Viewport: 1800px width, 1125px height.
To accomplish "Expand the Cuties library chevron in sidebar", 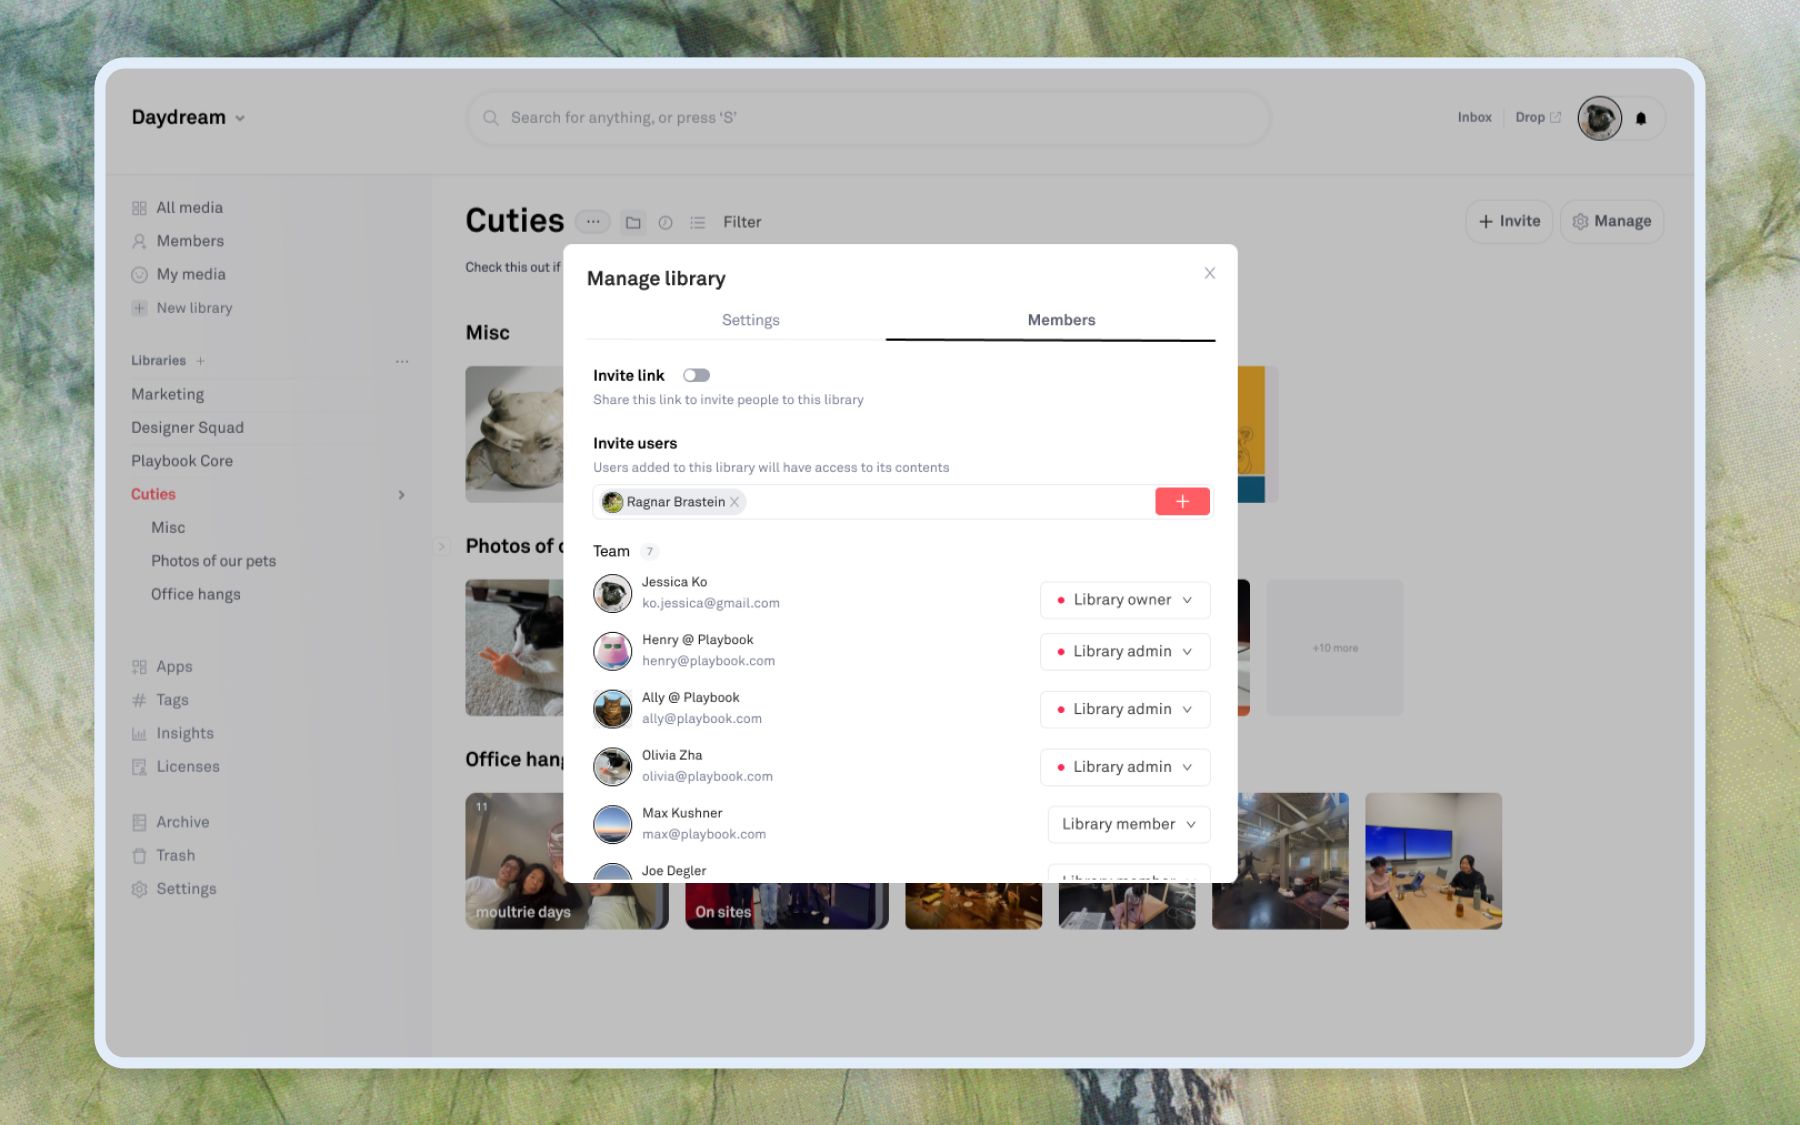I will (x=402, y=495).
